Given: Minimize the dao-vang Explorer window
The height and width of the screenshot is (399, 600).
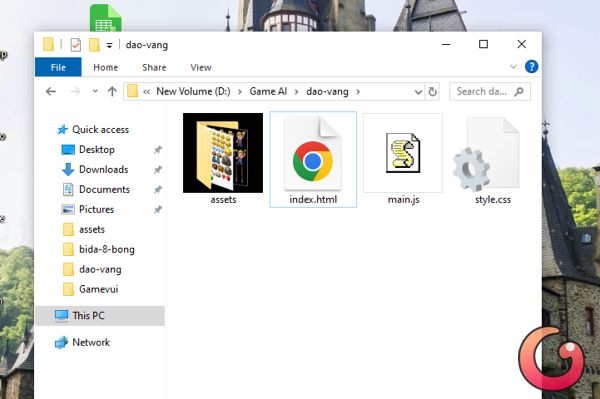Looking at the screenshot, I should tap(446, 44).
